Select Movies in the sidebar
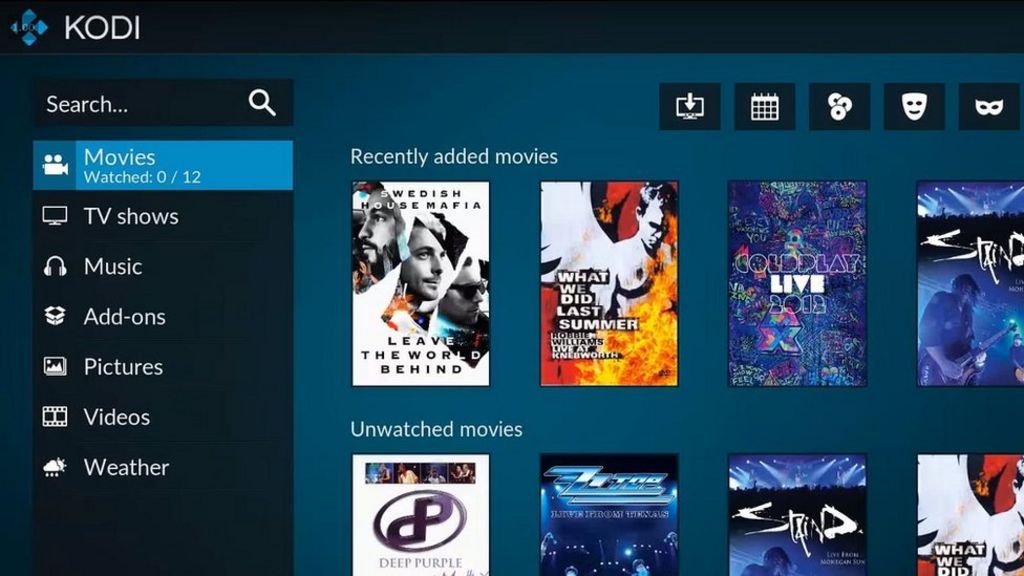This screenshot has width=1024, height=576. click(163, 165)
